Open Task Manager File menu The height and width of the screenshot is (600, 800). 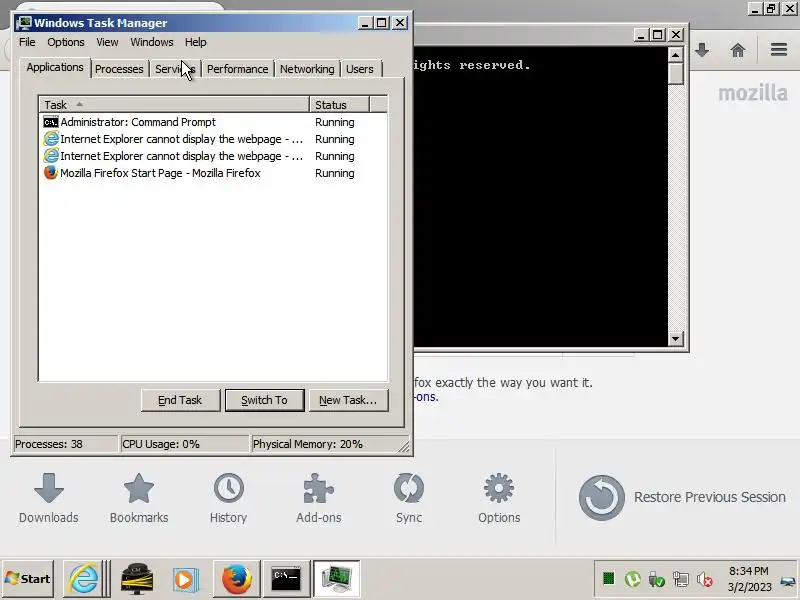(27, 42)
